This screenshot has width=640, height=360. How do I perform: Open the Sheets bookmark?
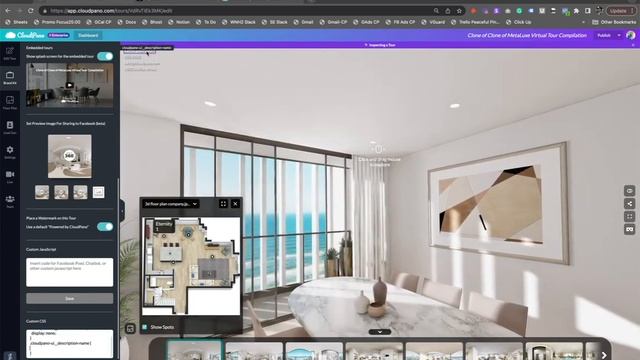click(17, 22)
